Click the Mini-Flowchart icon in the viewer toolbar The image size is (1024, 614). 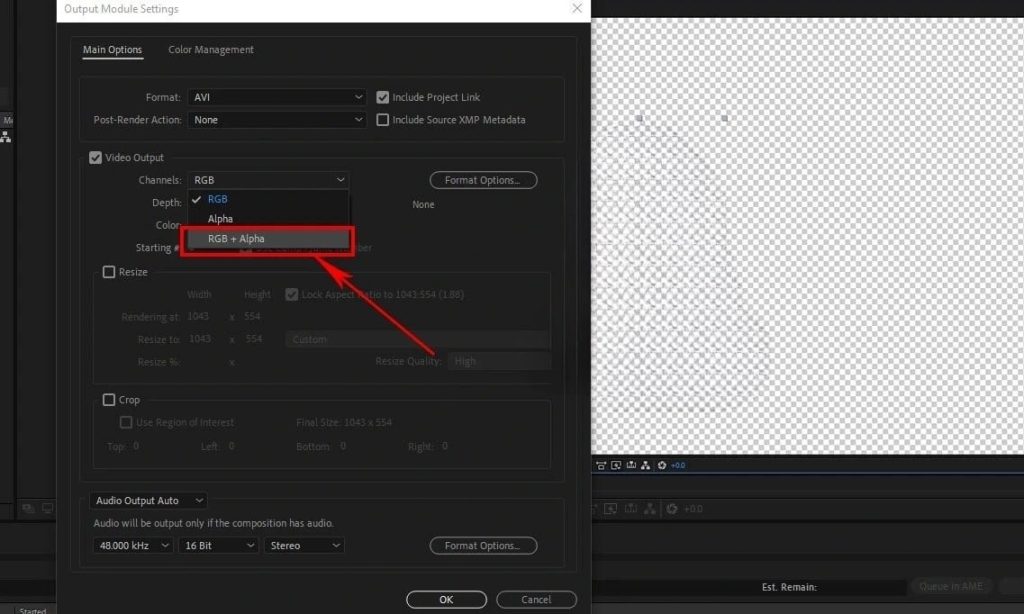tap(646, 465)
